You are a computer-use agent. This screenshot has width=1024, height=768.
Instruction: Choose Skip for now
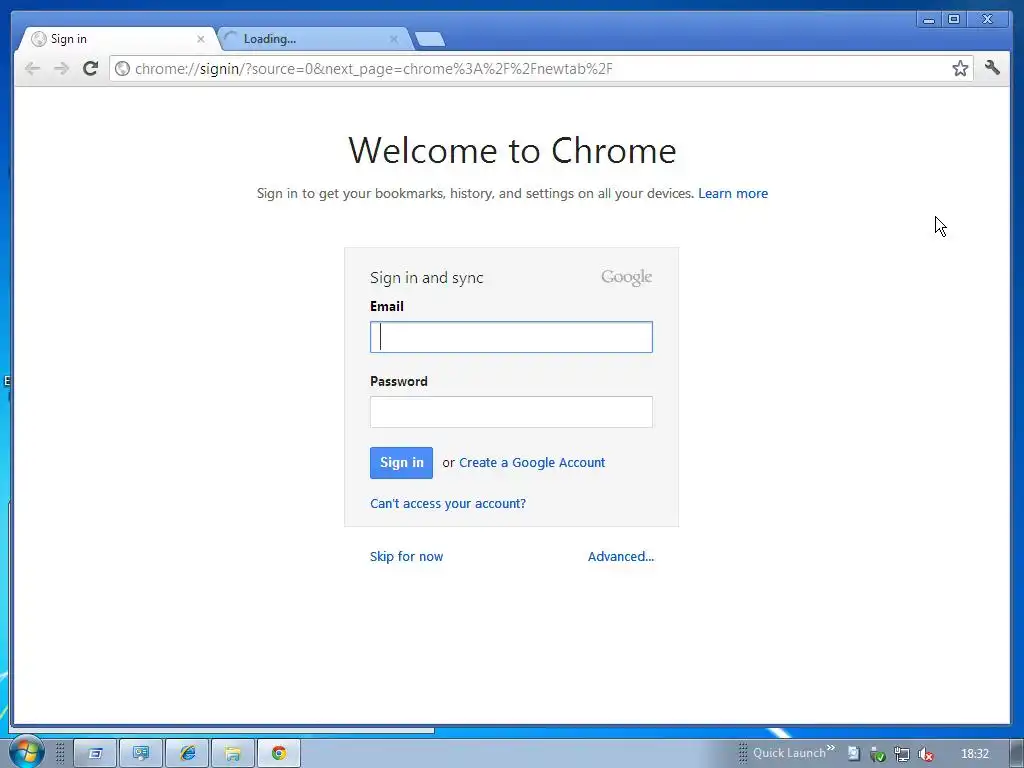point(406,556)
